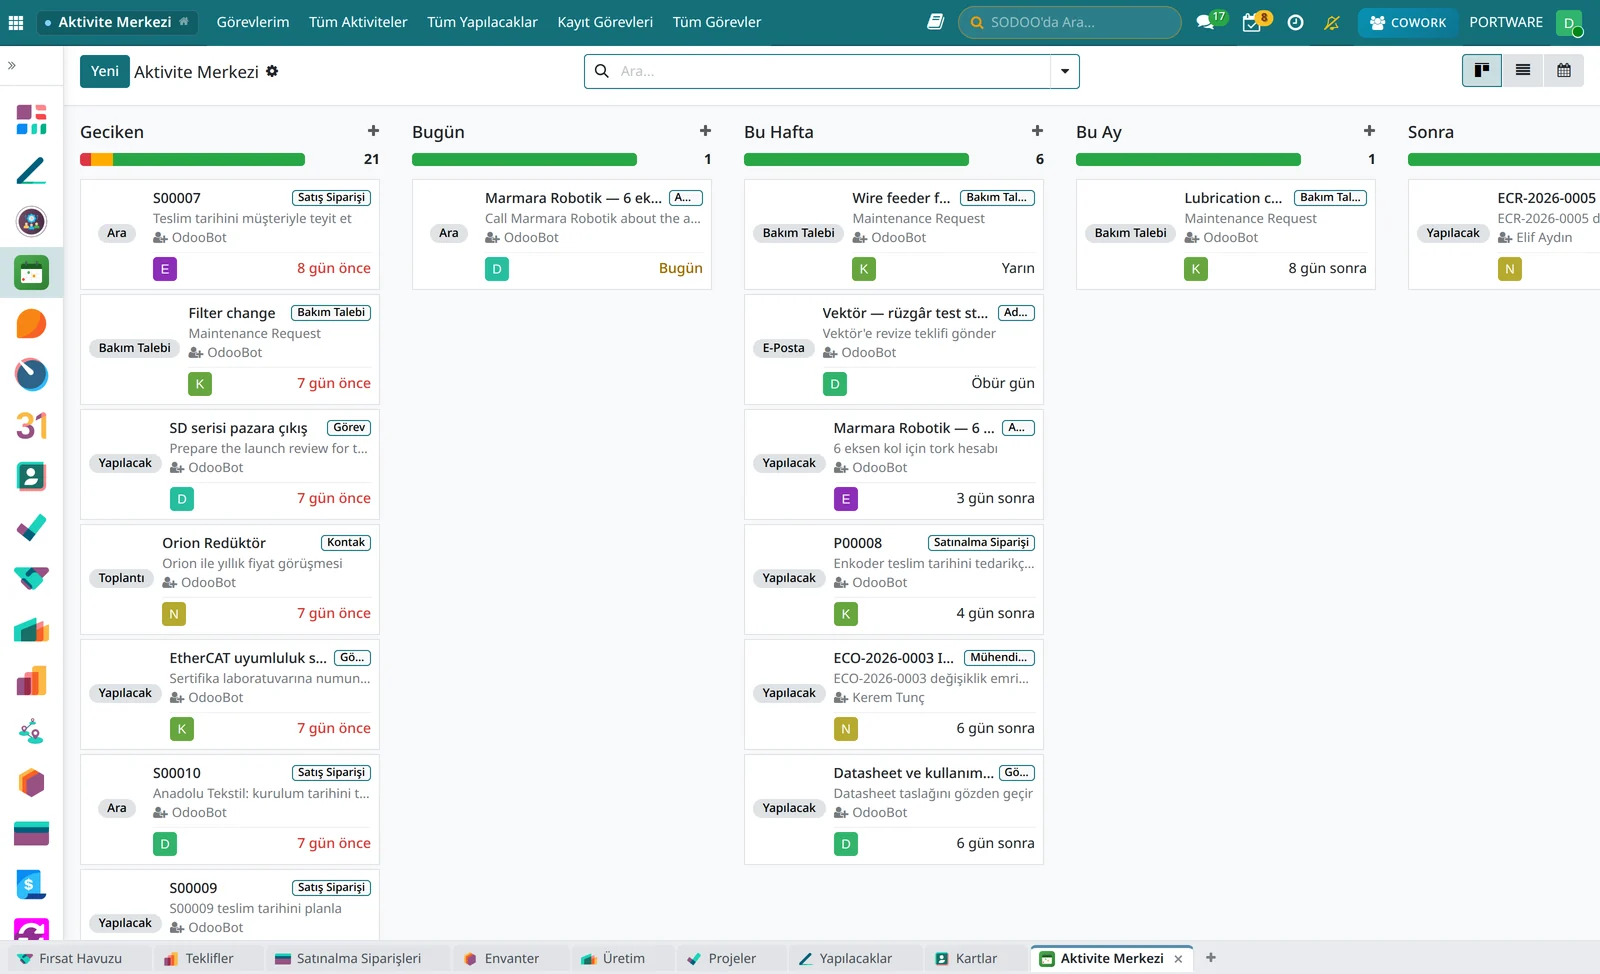Image resolution: width=1600 pixels, height=974 pixels.
Task: Add a new bottom tab with plus
Action: [1211, 958]
